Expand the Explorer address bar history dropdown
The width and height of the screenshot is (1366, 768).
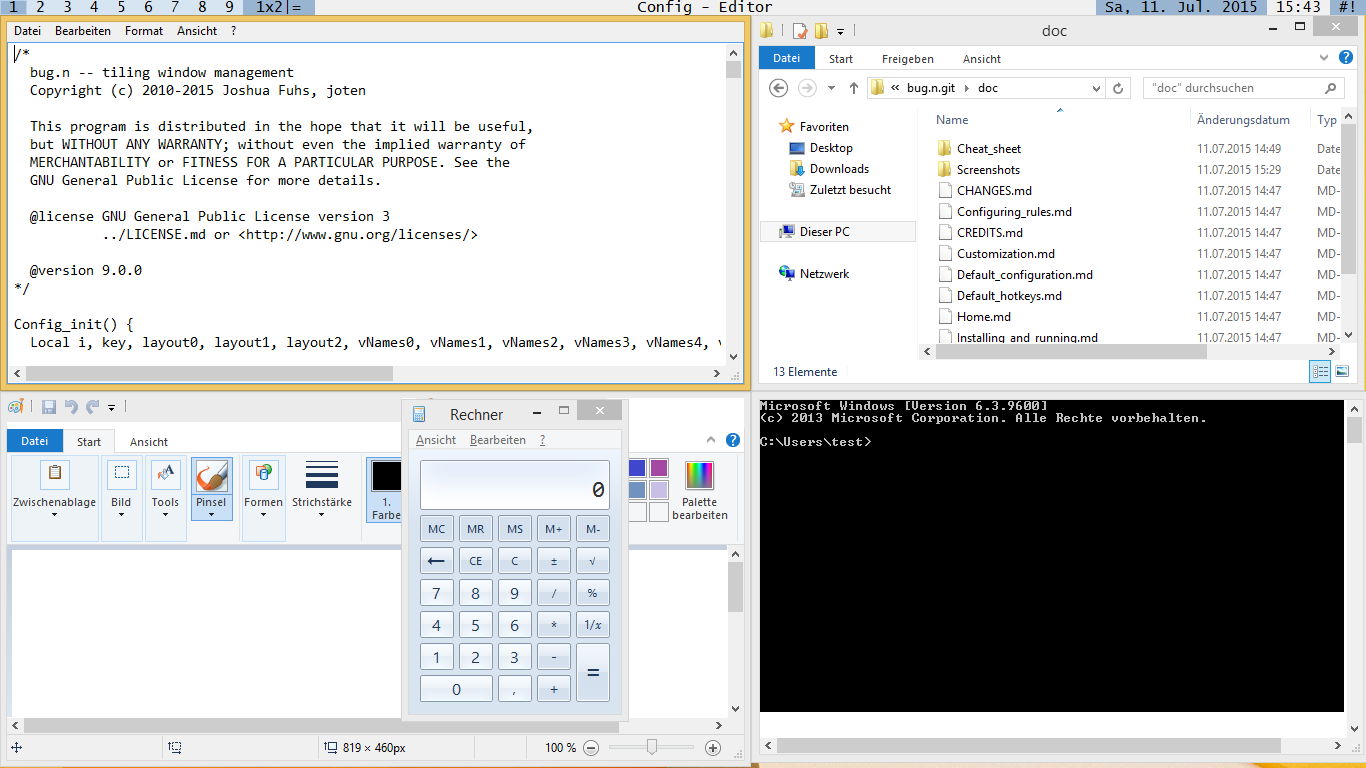click(1098, 87)
